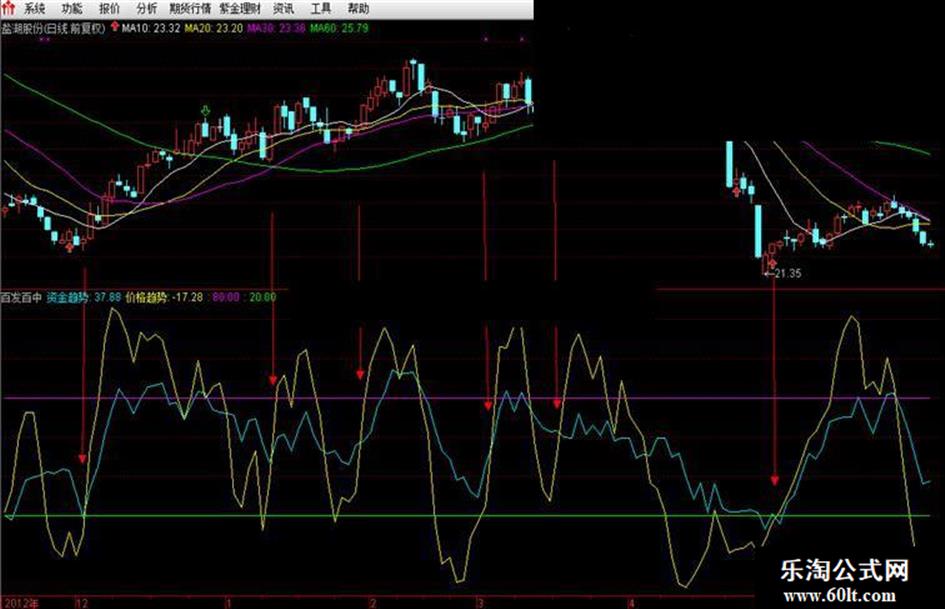Screen dimensions: 945x609
Task: Open the 帮助 menu
Action: coord(359,8)
